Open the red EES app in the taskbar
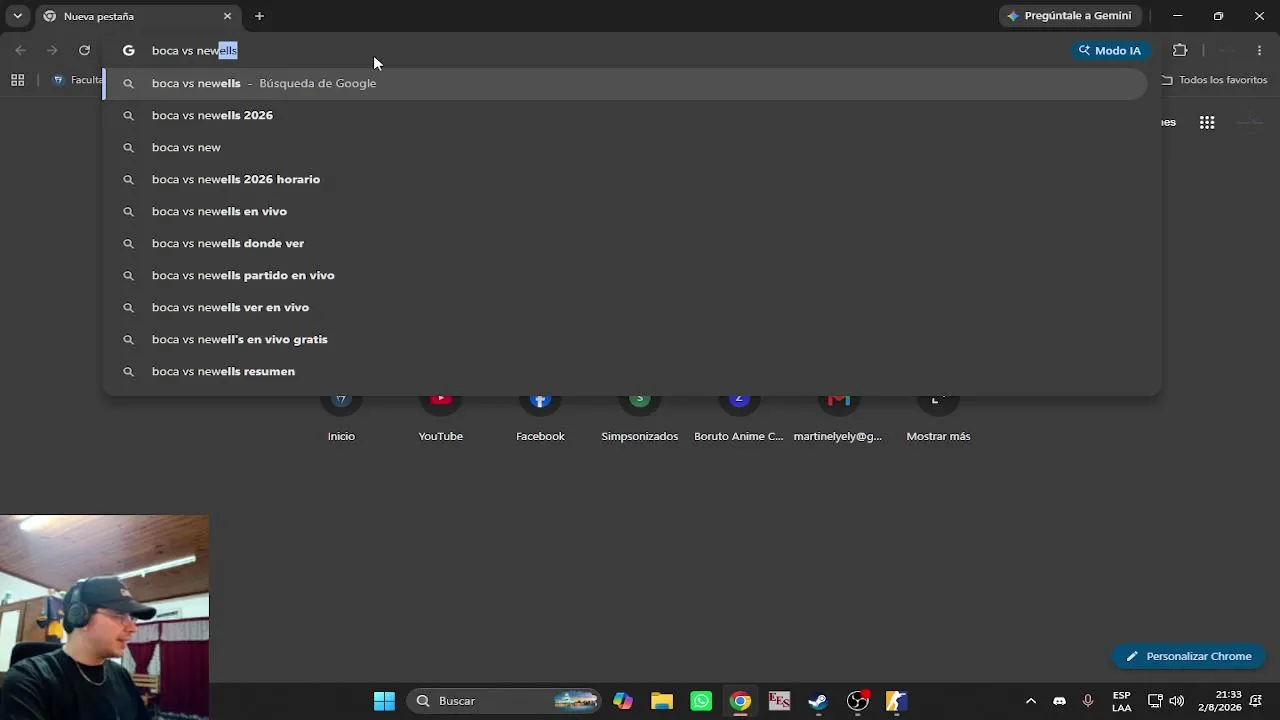1280x720 pixels. [x=779, y=701]
